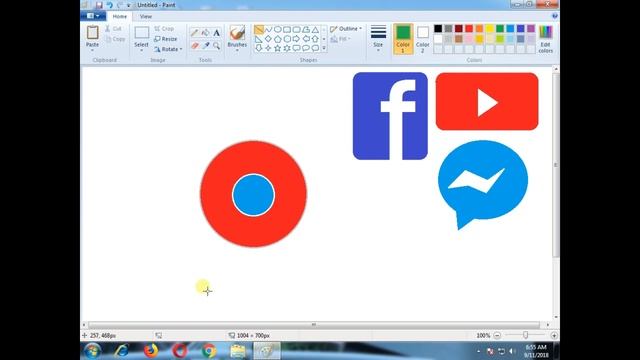Open the shape Outline dropdown
Image resolution: width=640 pixels, height=360 pixels.
(x=346, y=29)
